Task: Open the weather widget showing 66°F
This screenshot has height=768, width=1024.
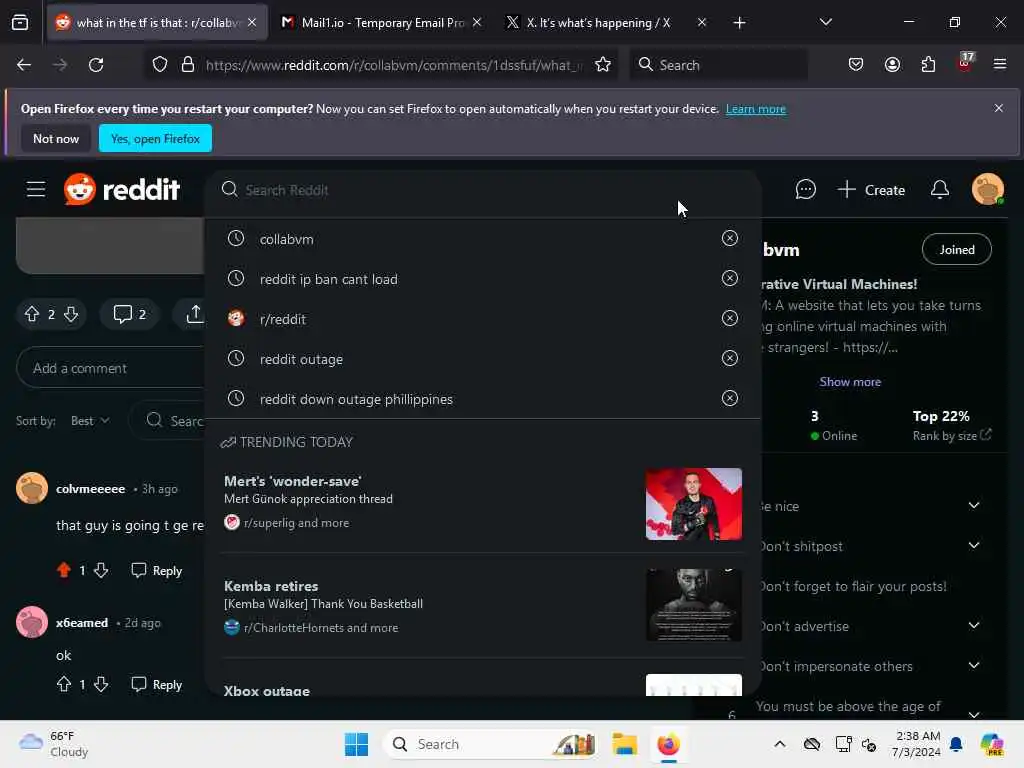Action: point(54,744)
